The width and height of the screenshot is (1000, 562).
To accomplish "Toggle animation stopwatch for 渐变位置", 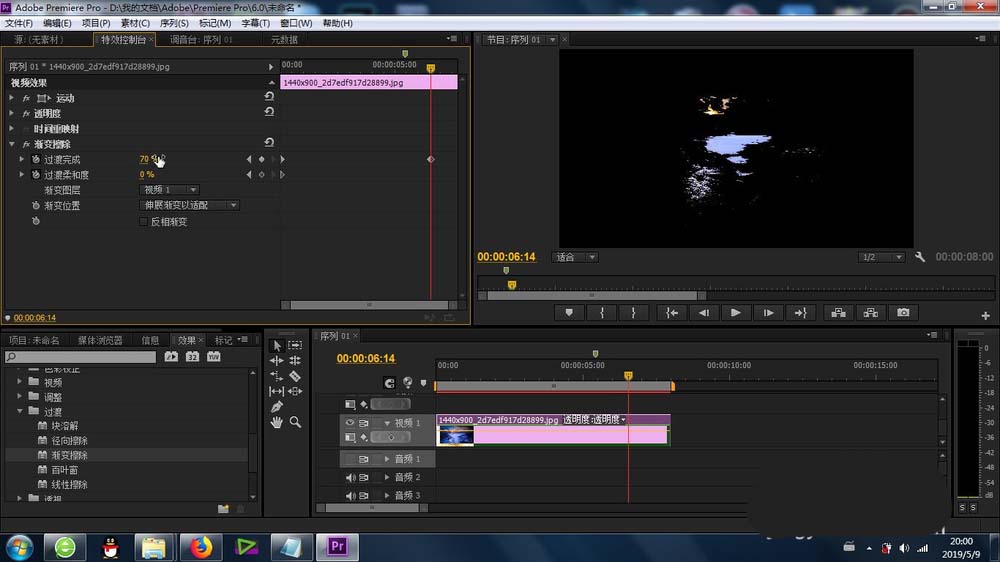I will pyautogui.click(x=36, y=205).
